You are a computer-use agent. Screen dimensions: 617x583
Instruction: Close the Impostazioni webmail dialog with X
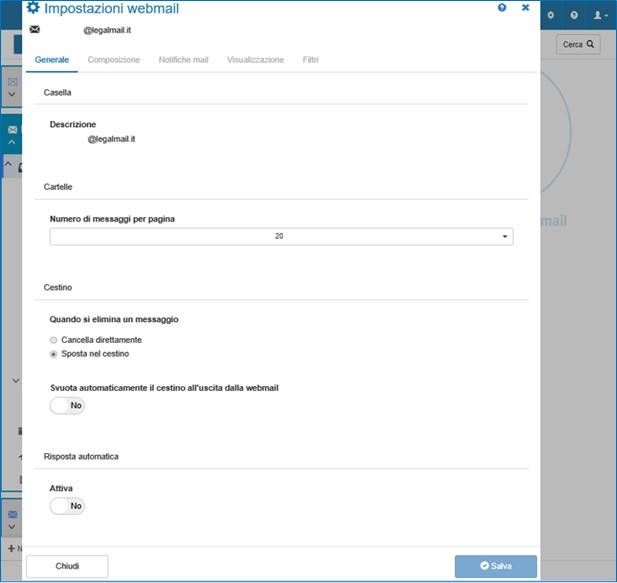click(525, 7)
